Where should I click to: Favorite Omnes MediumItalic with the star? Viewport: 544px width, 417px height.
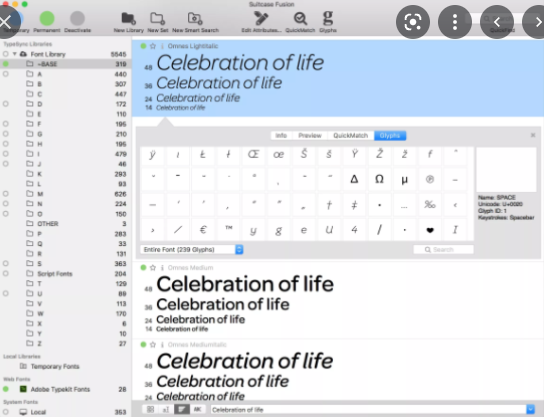click(153, 344)
